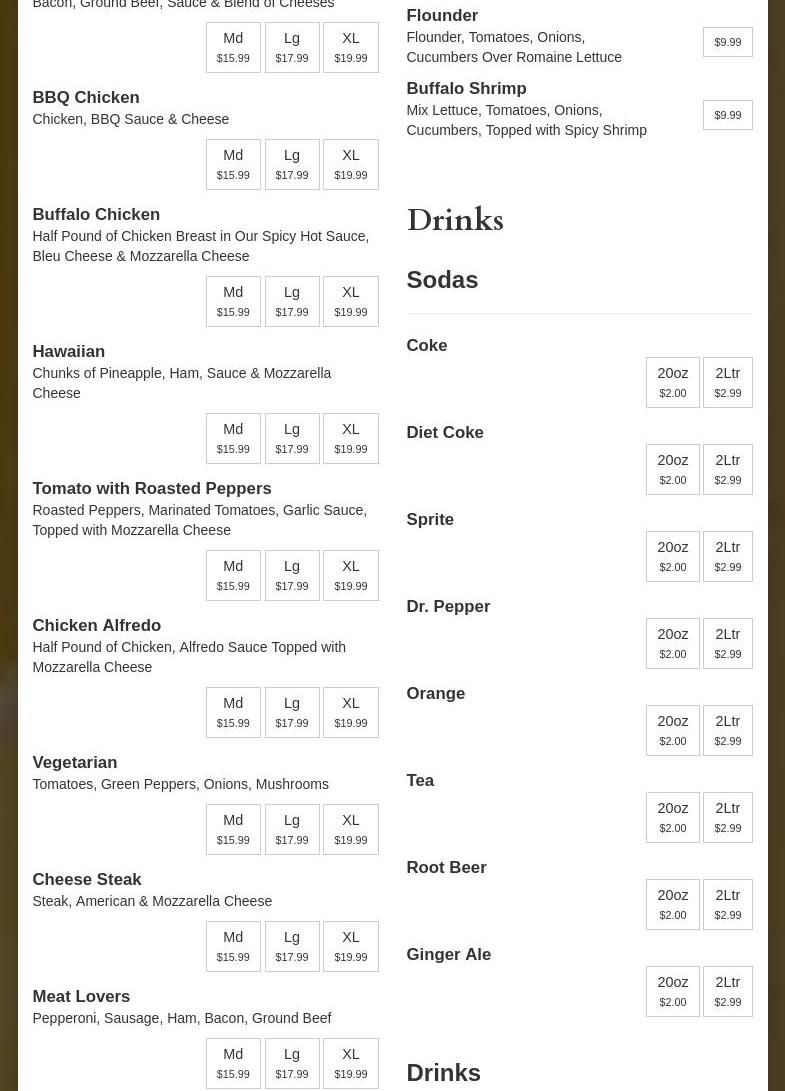Pick 20oz Sprite

[672, 556]
